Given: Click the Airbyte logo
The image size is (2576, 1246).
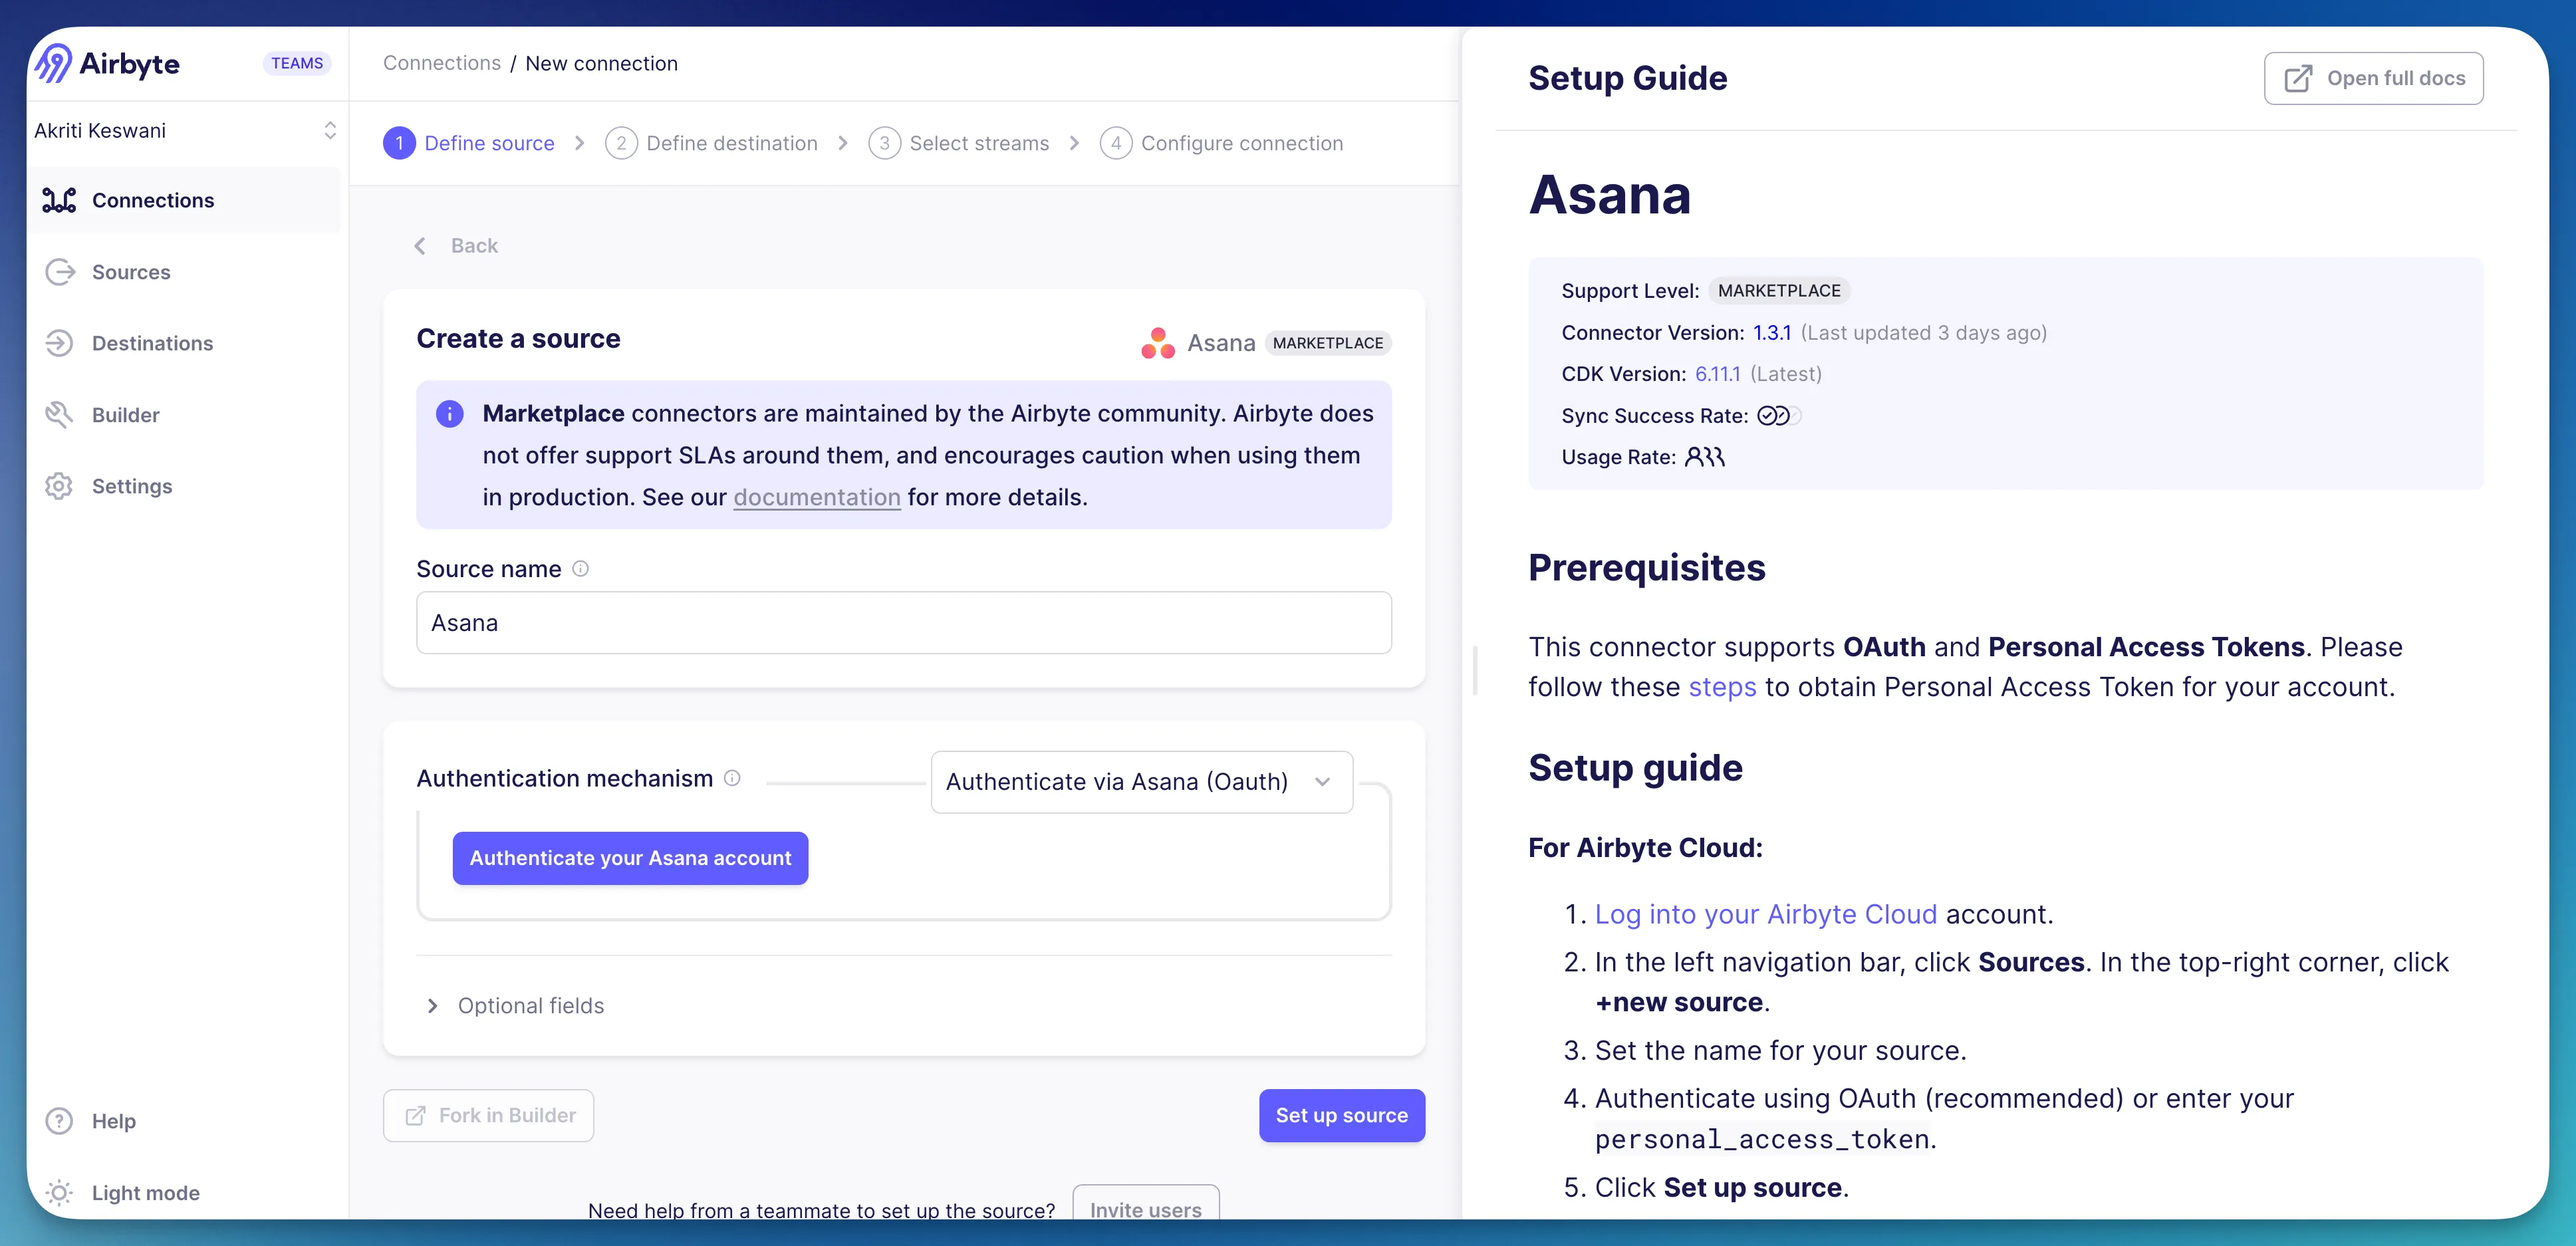Looking at the screenshot, I should pyautogui.click(x=107, y=63).
